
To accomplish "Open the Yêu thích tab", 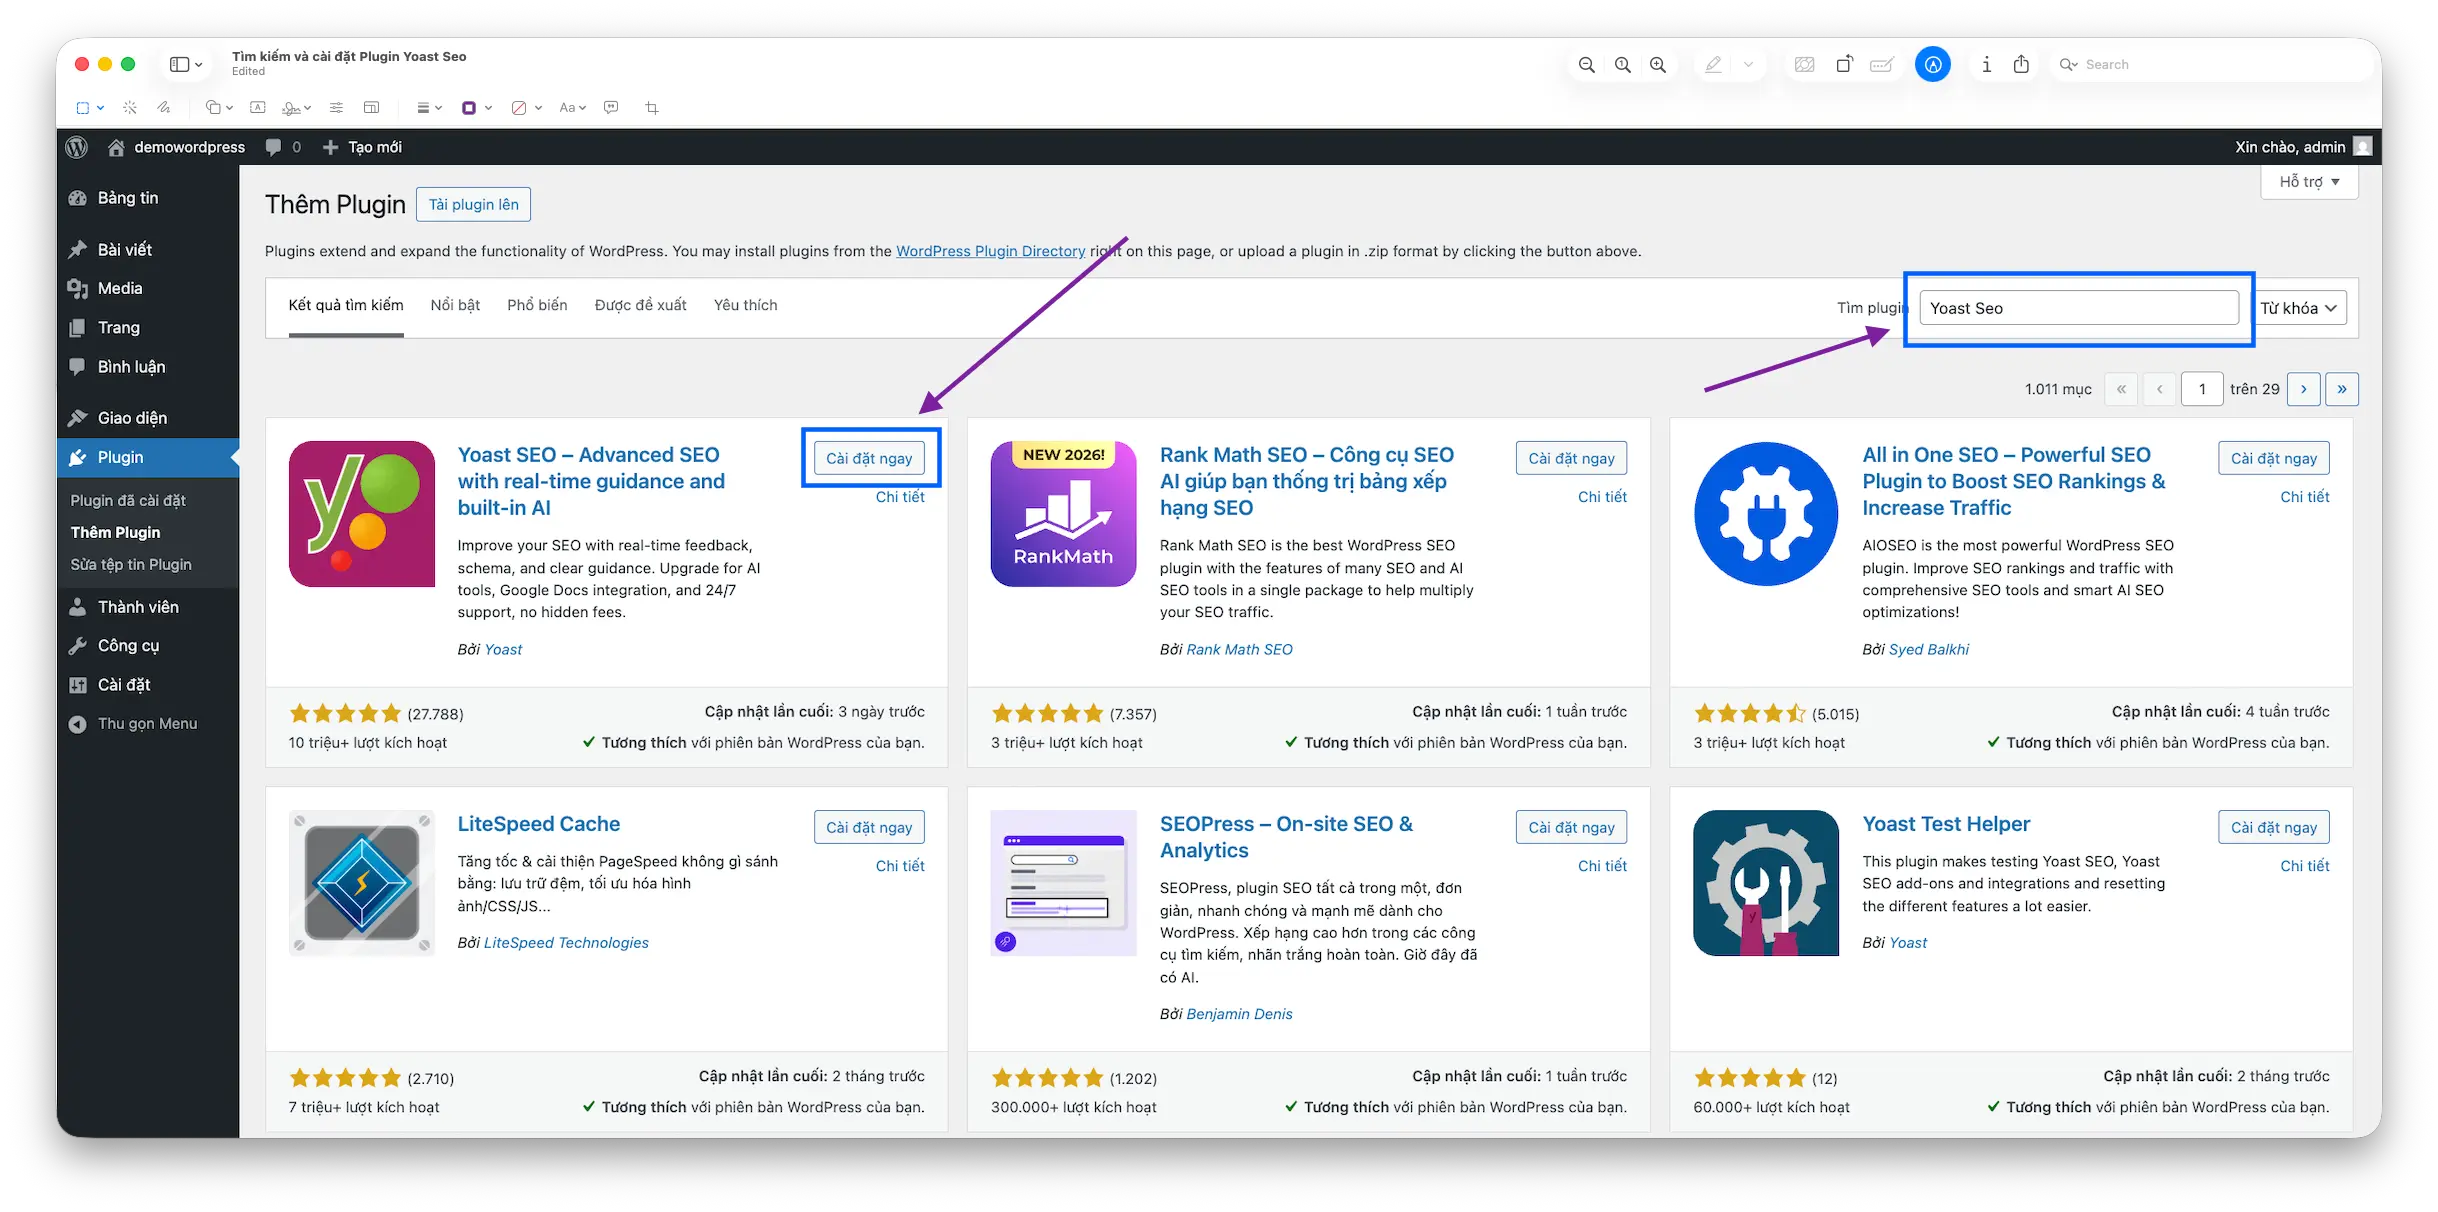I will click(745, 305).
